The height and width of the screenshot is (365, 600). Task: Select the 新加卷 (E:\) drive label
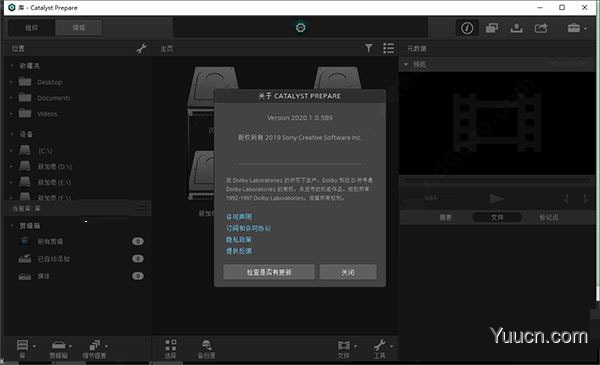click(x=54, y=182)
